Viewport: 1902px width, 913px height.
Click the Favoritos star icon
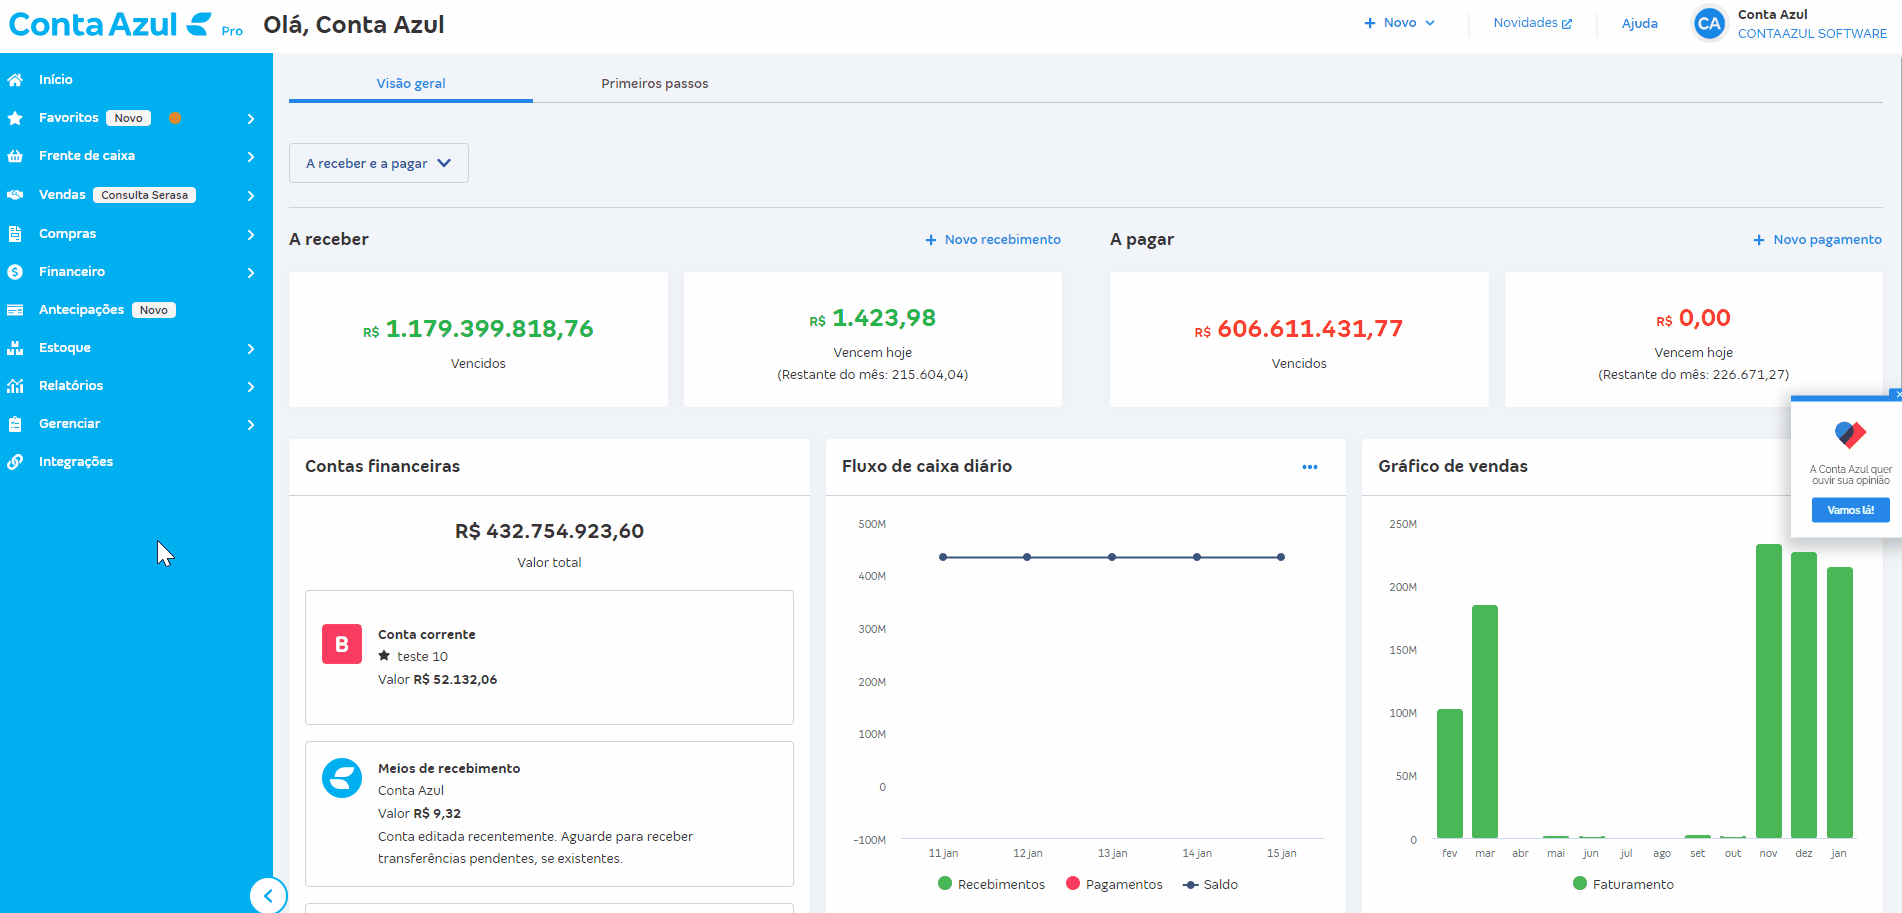15,118
